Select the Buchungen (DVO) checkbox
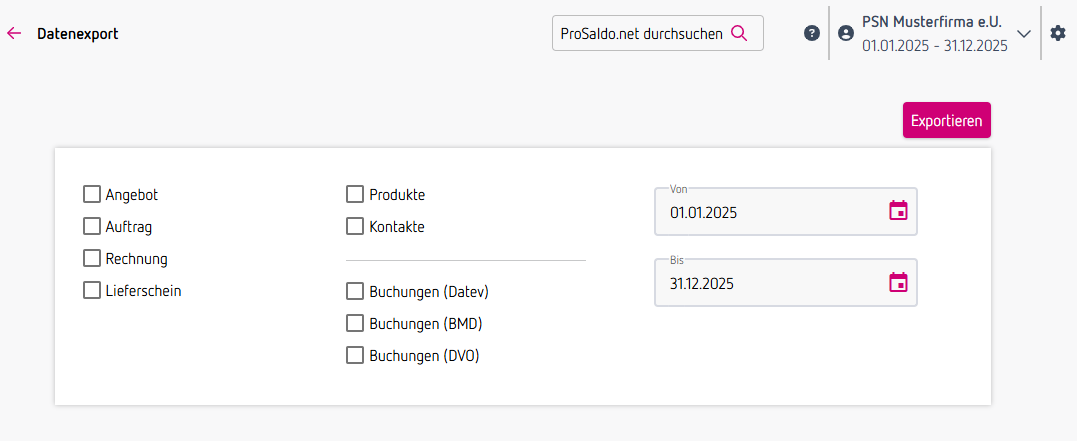 pos(355,355)
